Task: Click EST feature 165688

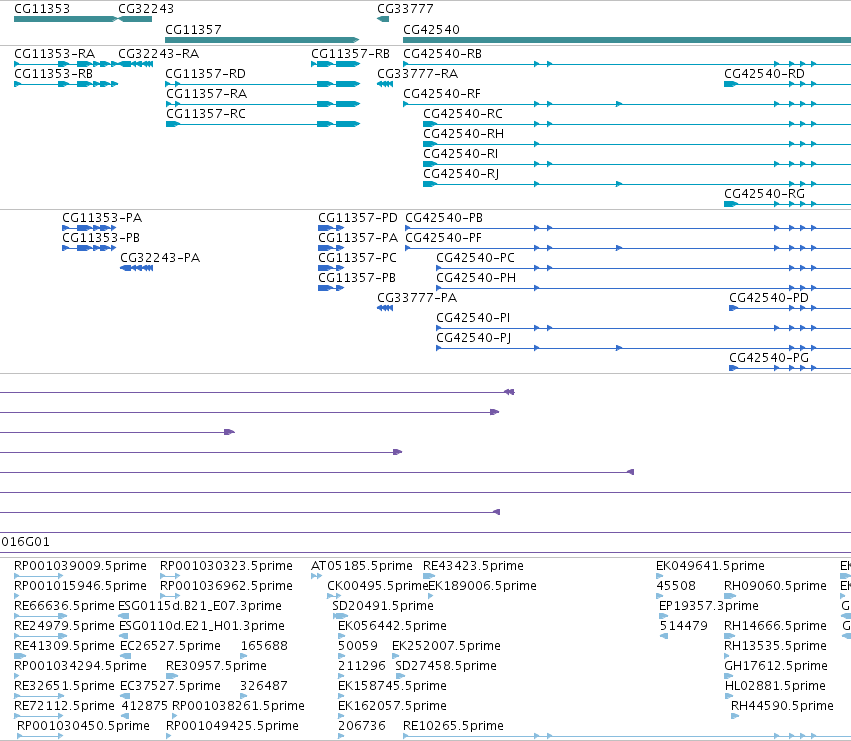Action: 264,647
